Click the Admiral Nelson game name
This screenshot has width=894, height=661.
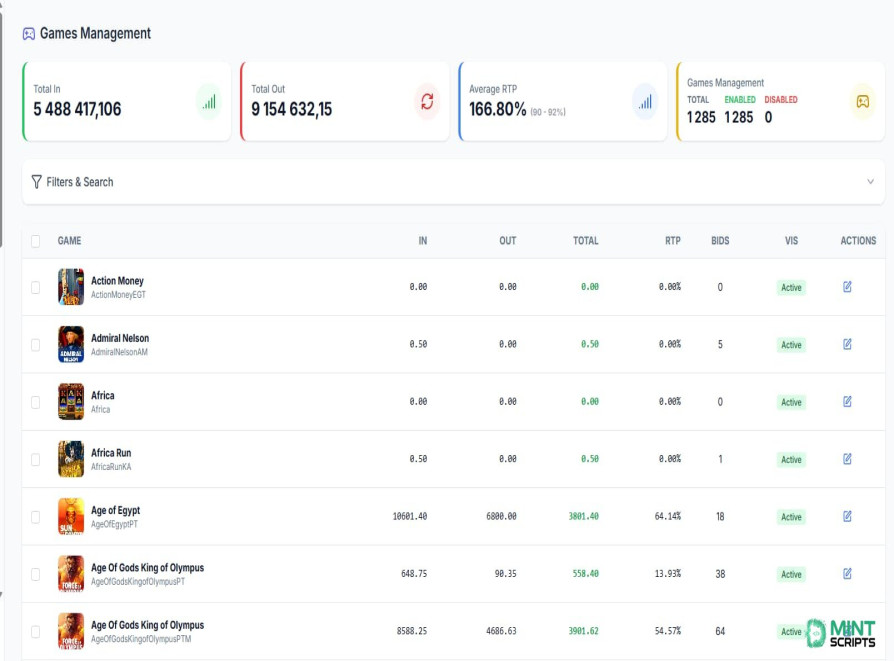(x=120, y=338)
